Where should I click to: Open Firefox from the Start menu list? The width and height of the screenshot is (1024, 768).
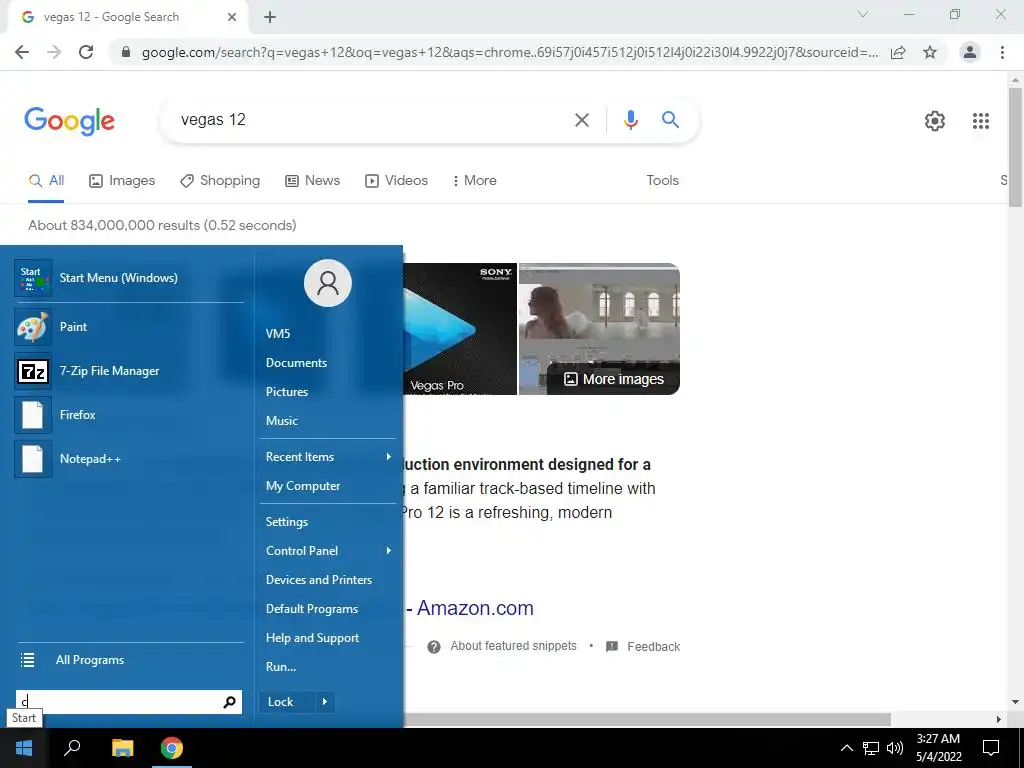tap(129, 415)
